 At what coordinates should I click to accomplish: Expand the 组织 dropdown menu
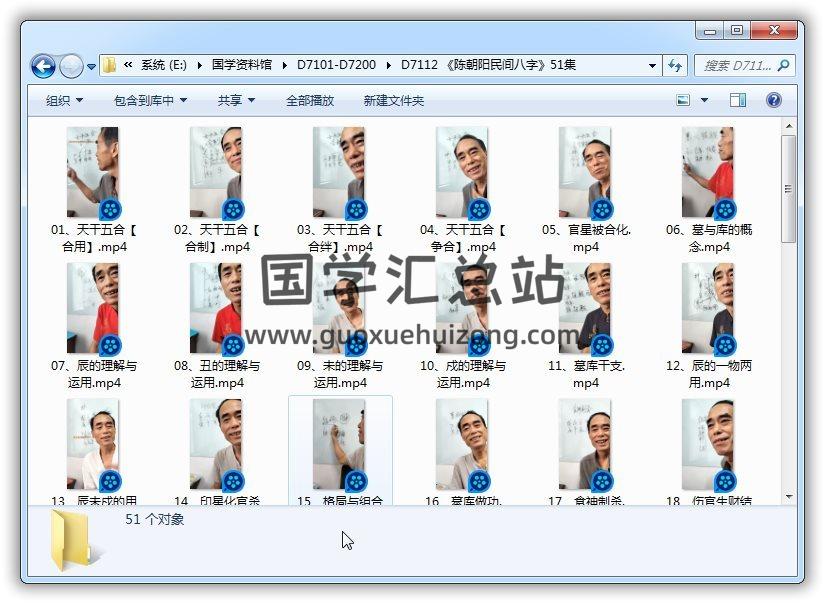[64, 100]
